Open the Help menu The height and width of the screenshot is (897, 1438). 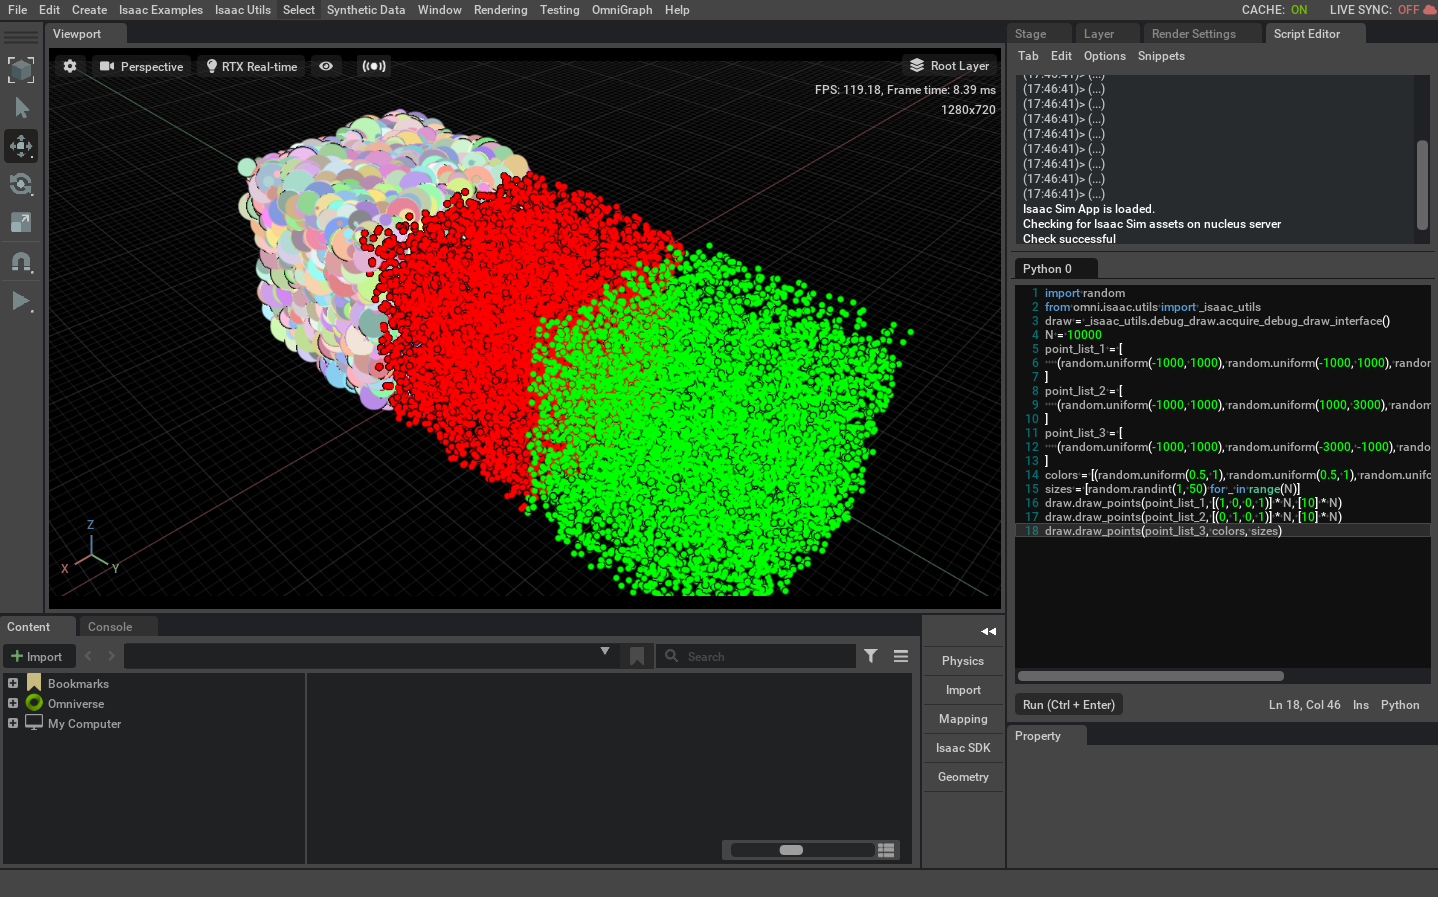point(677,10)
